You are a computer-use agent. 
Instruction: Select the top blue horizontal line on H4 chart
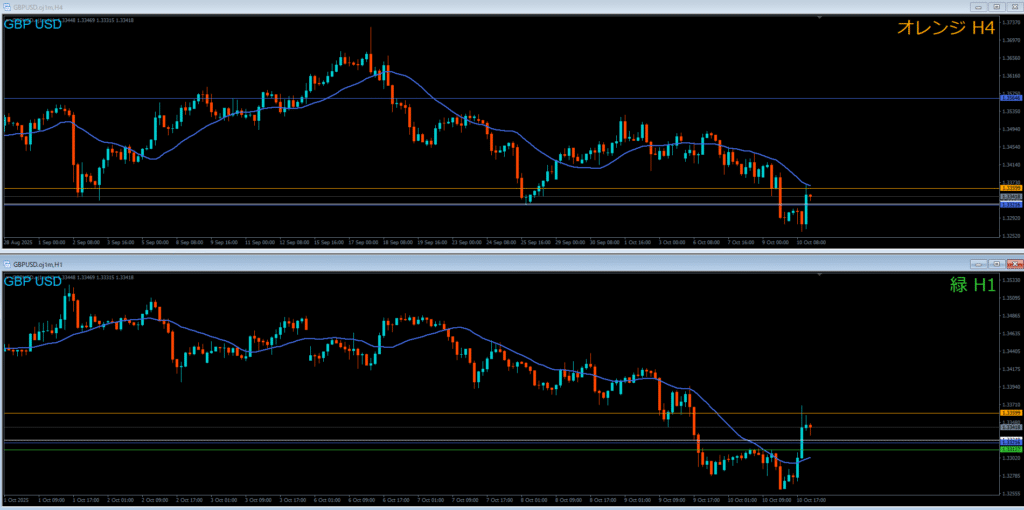point(400,98)
